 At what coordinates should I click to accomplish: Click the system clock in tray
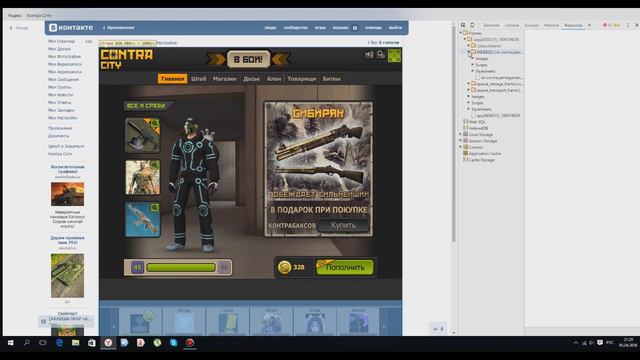(628, 342)
